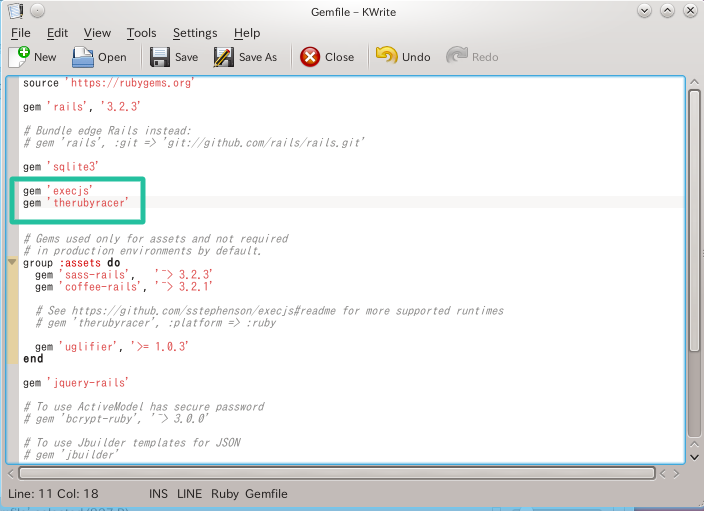The width and height of the screenshot is (704, 511).
Task: Open the Settings menu
Action: (x=195, y=33)
